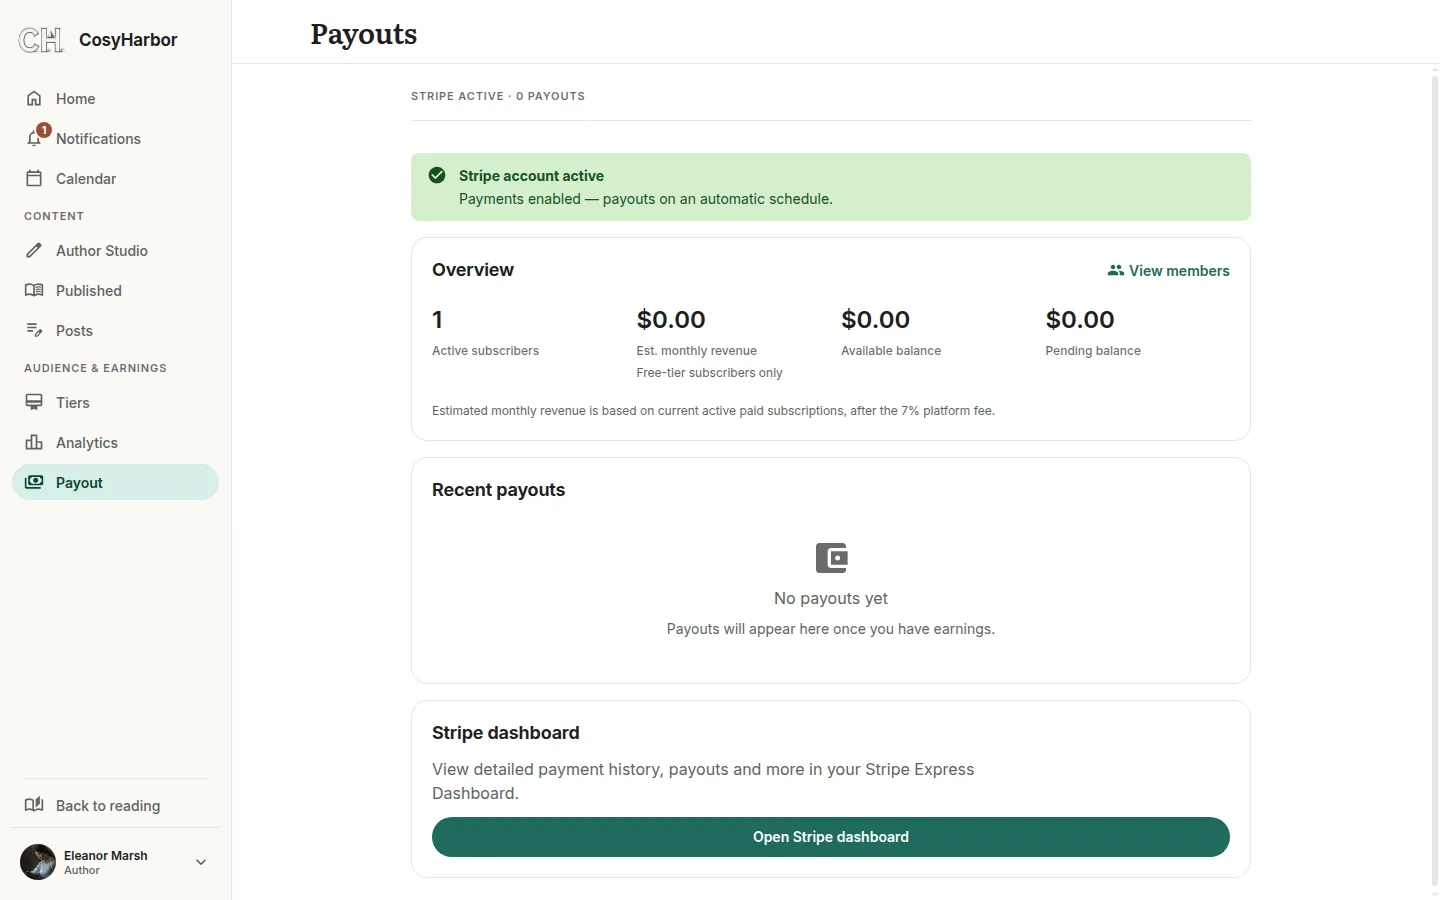Image resolution: width=1440 pixels, height=900 pixels.
Task: Click the STRIPE ACTIVE · 0 PAYOUTS status text
Action: 498,96
